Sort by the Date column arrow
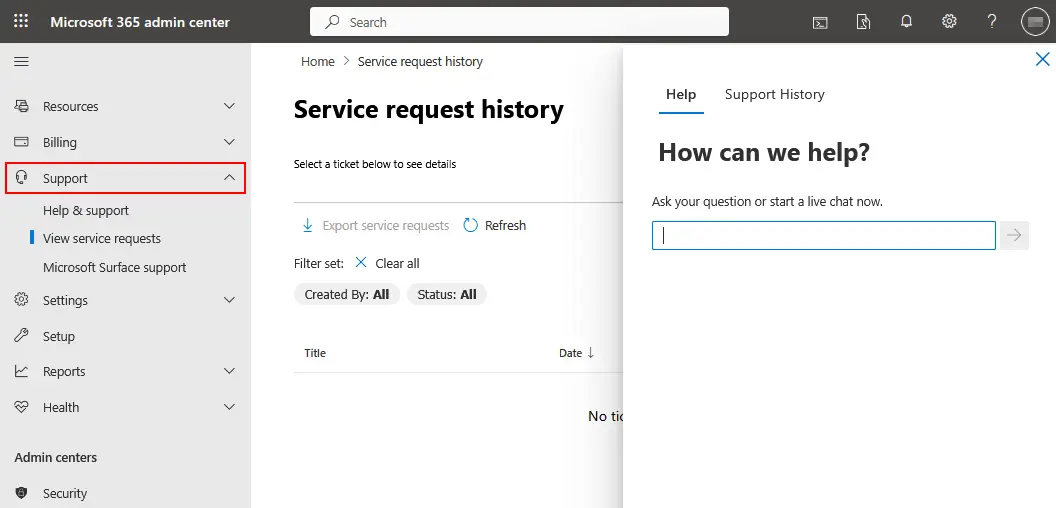 coord(591,352)
